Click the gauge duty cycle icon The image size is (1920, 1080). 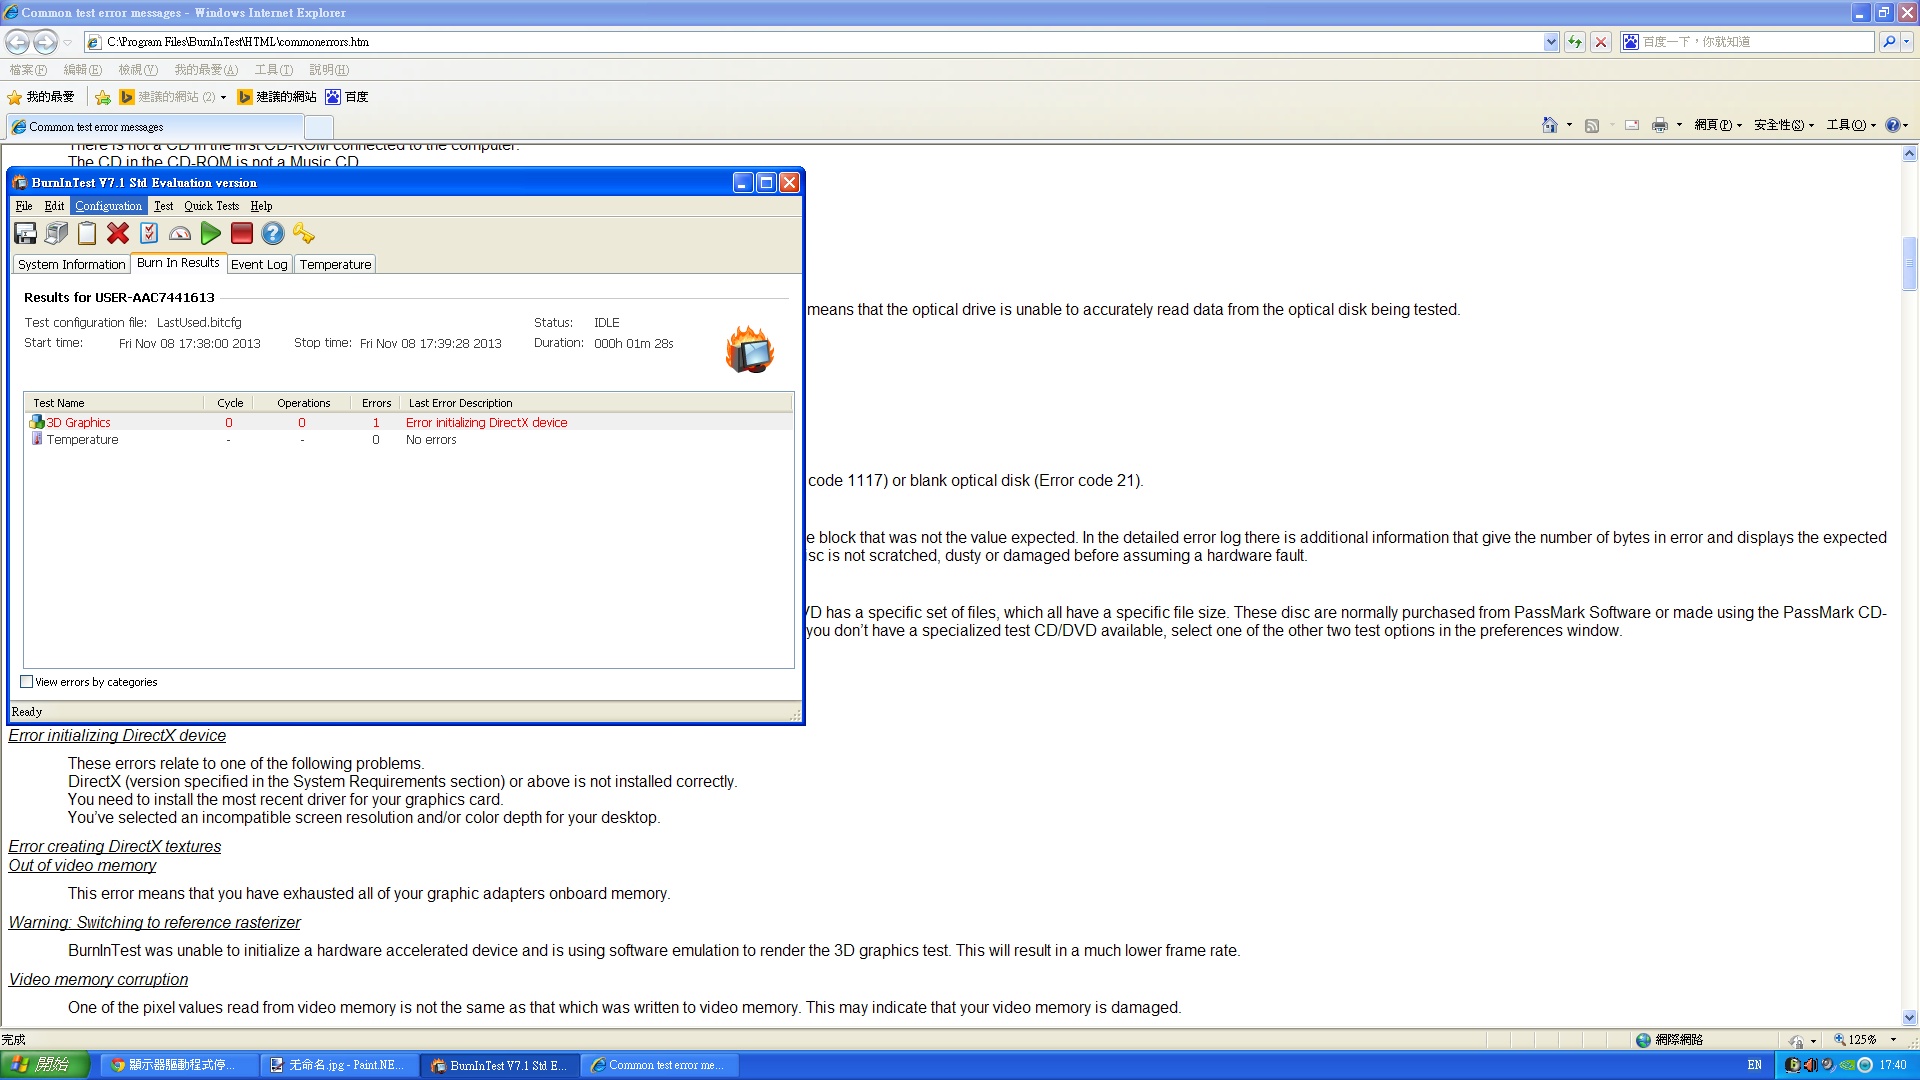180,233
